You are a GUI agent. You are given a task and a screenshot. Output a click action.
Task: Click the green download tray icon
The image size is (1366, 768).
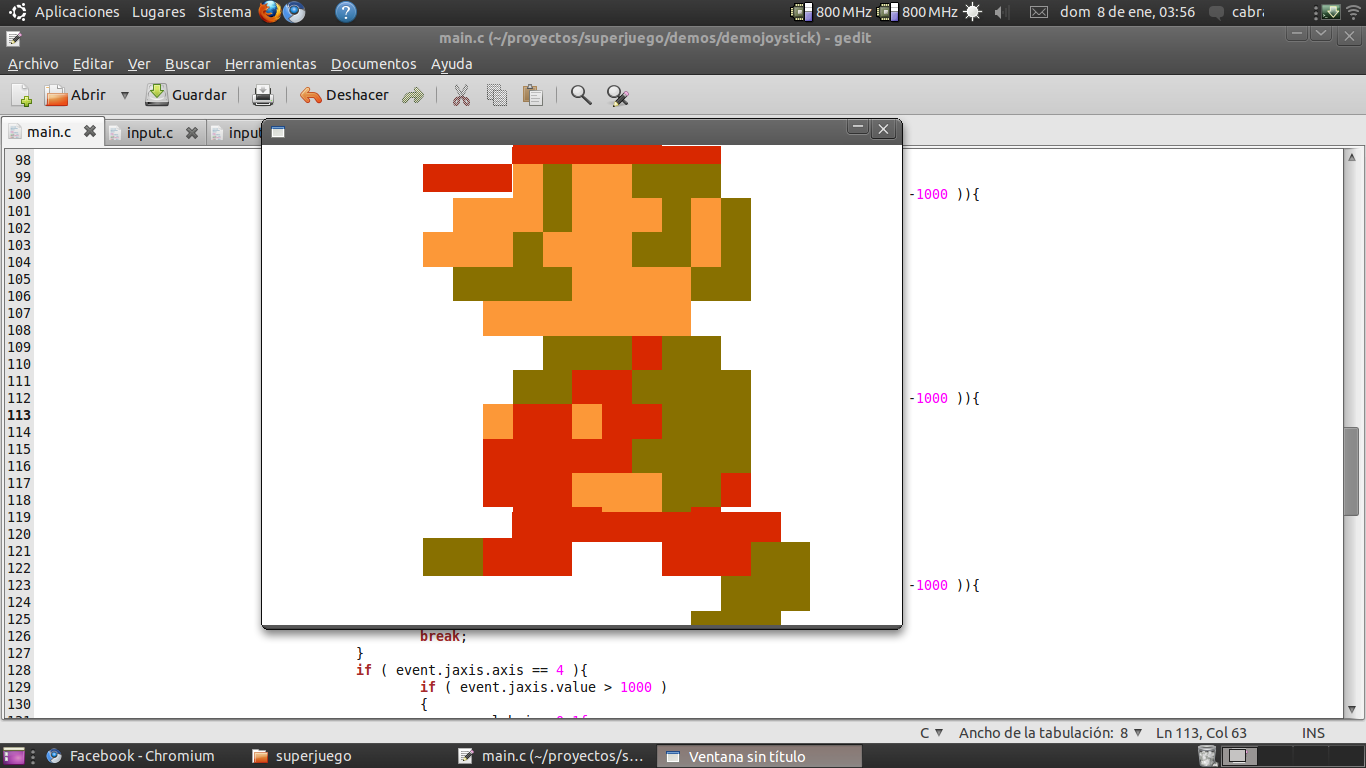coord(1330,12)
